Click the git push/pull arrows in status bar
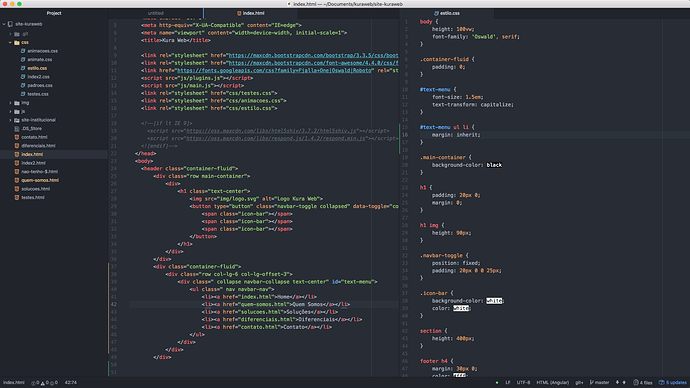Screen dimensions: 690x388 click(620, 383)
